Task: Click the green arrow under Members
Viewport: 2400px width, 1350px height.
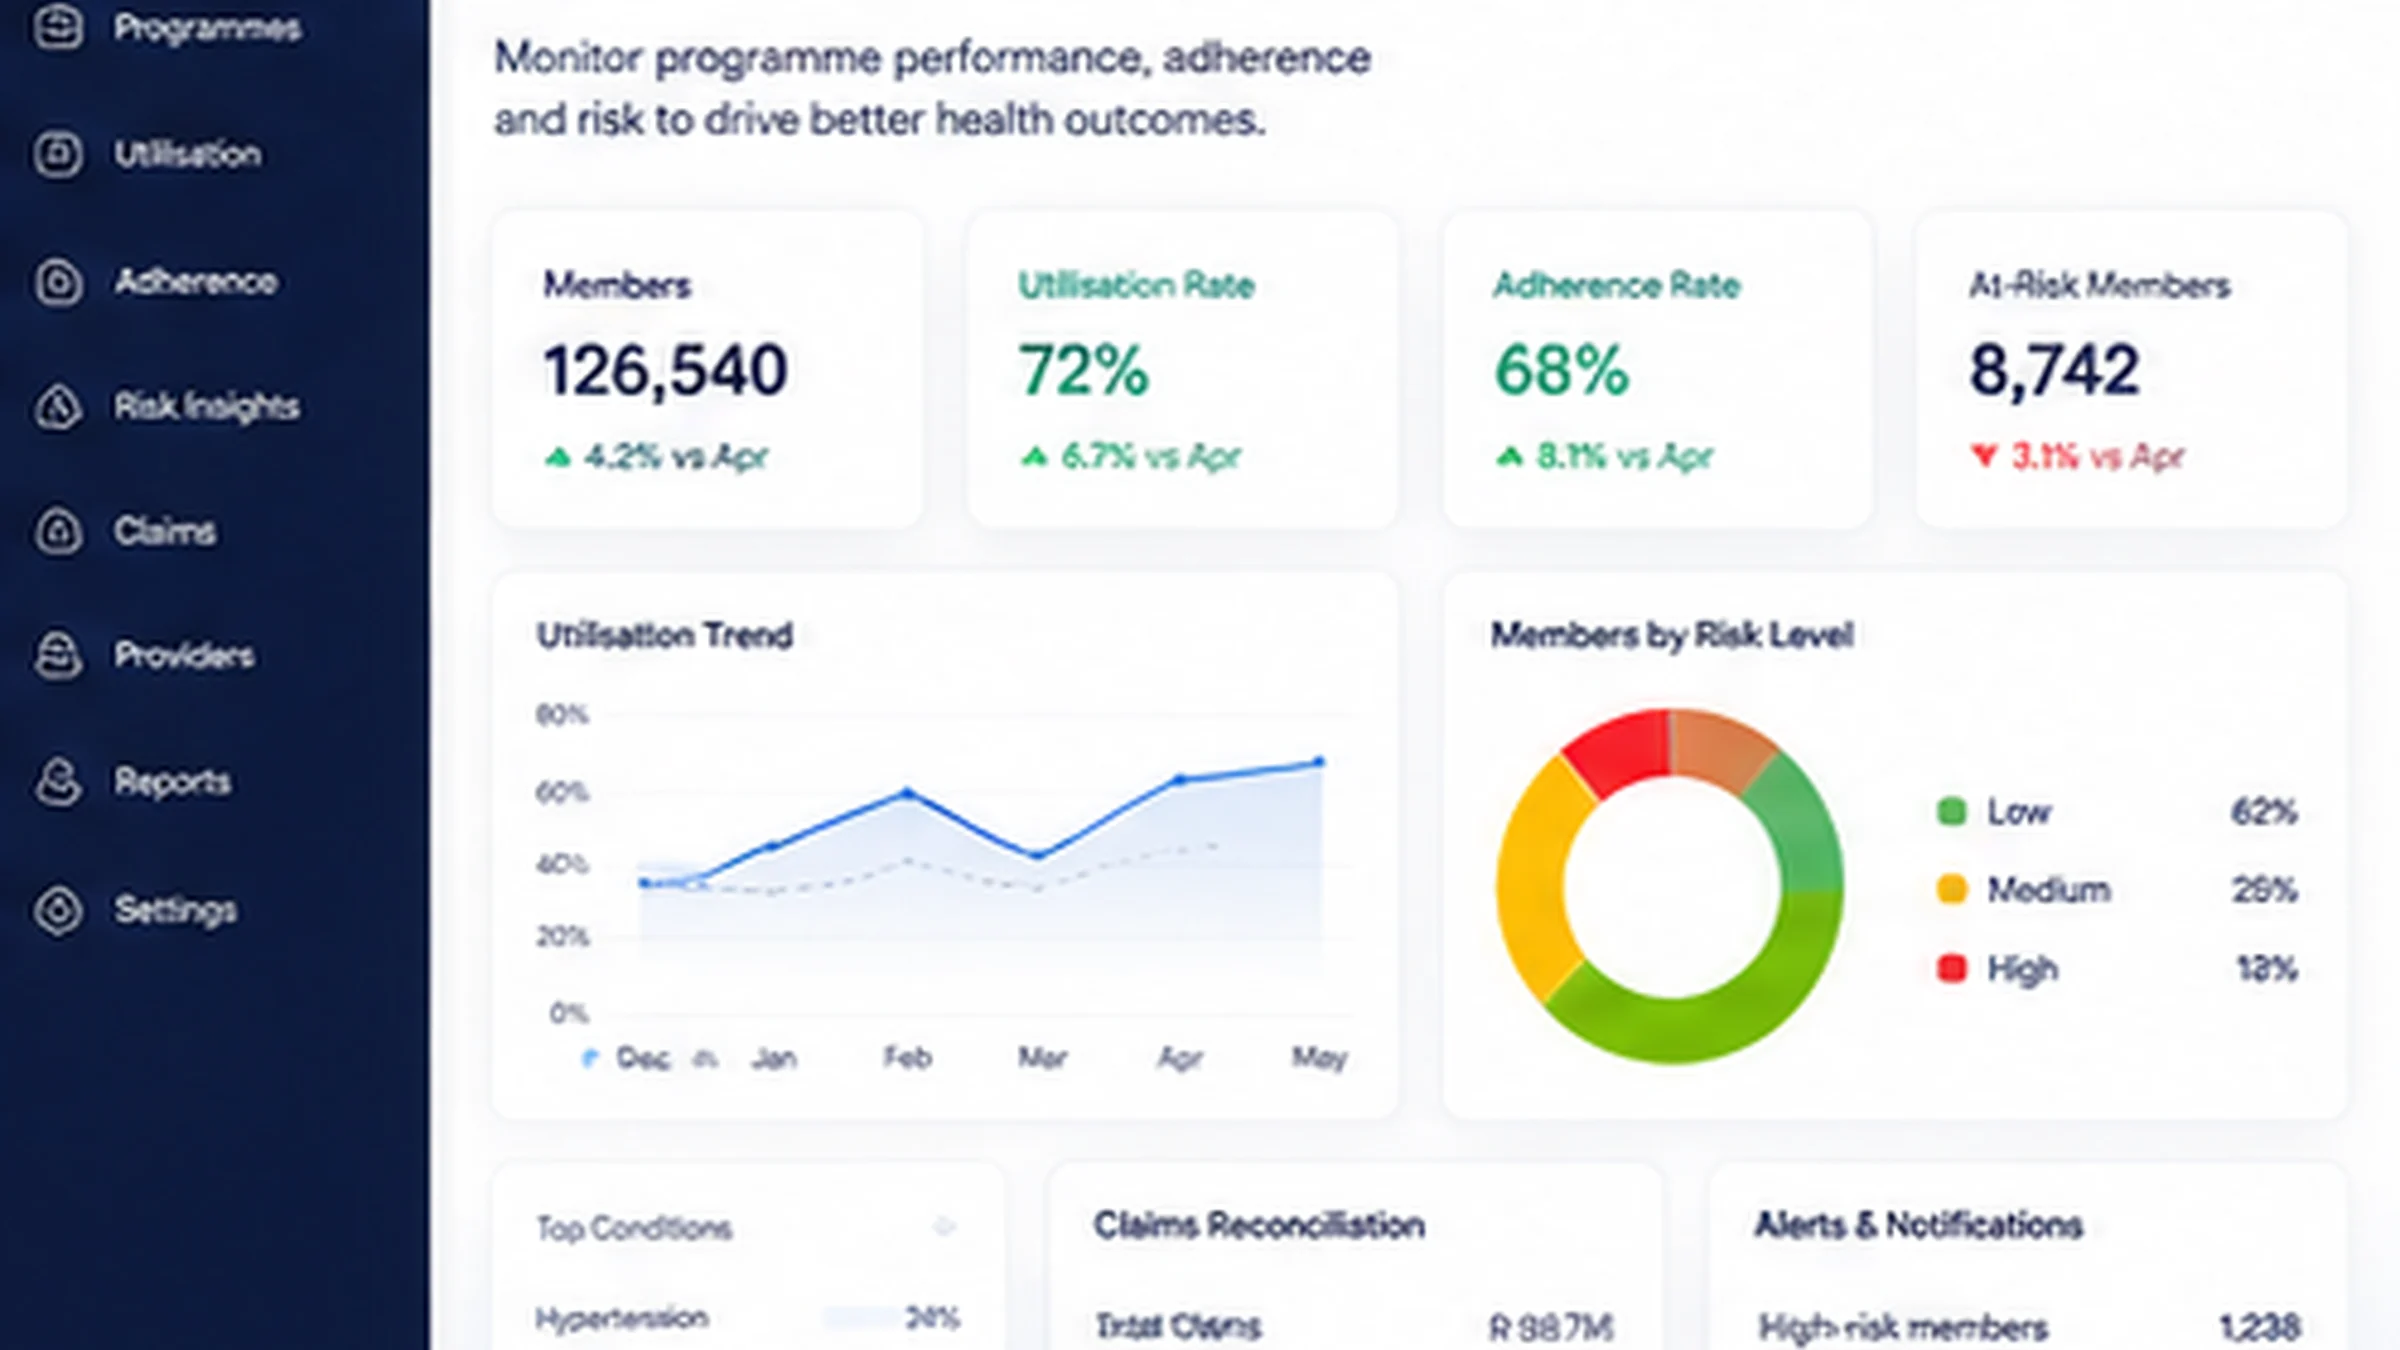Action: pos(558,457)
